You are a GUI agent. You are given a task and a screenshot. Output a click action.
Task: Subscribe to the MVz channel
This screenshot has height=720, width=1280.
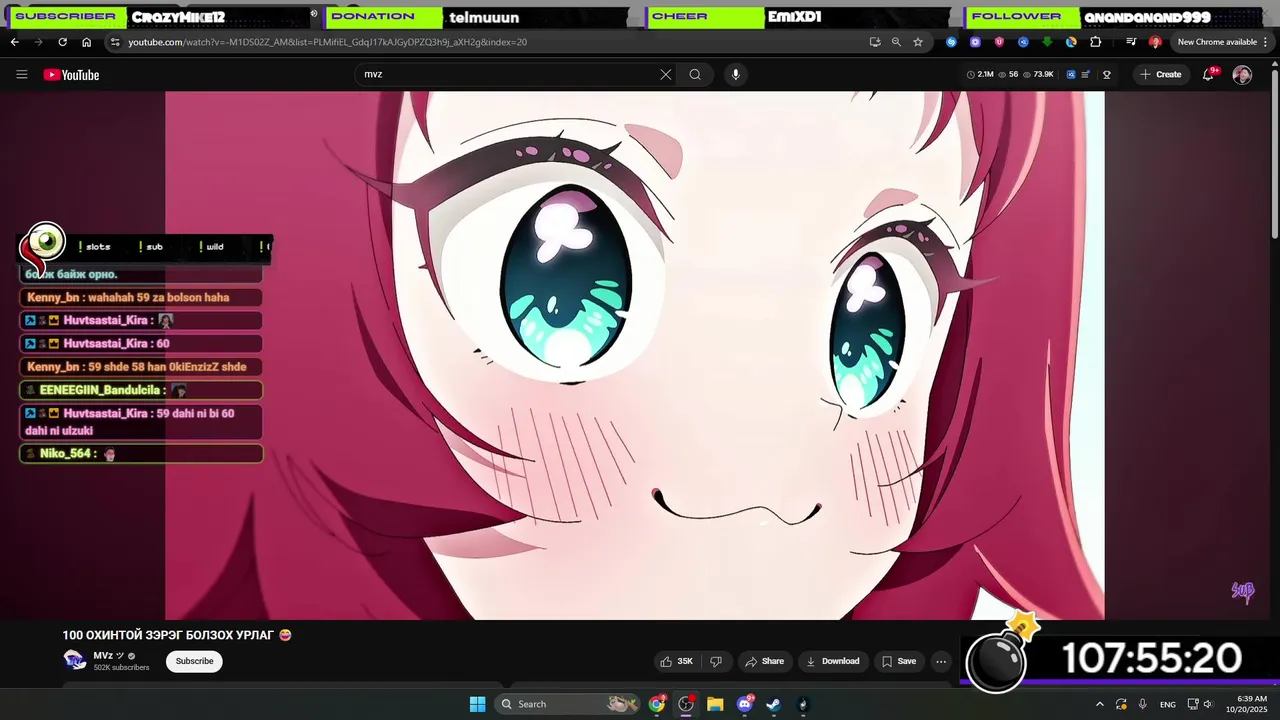click(194, 661)
